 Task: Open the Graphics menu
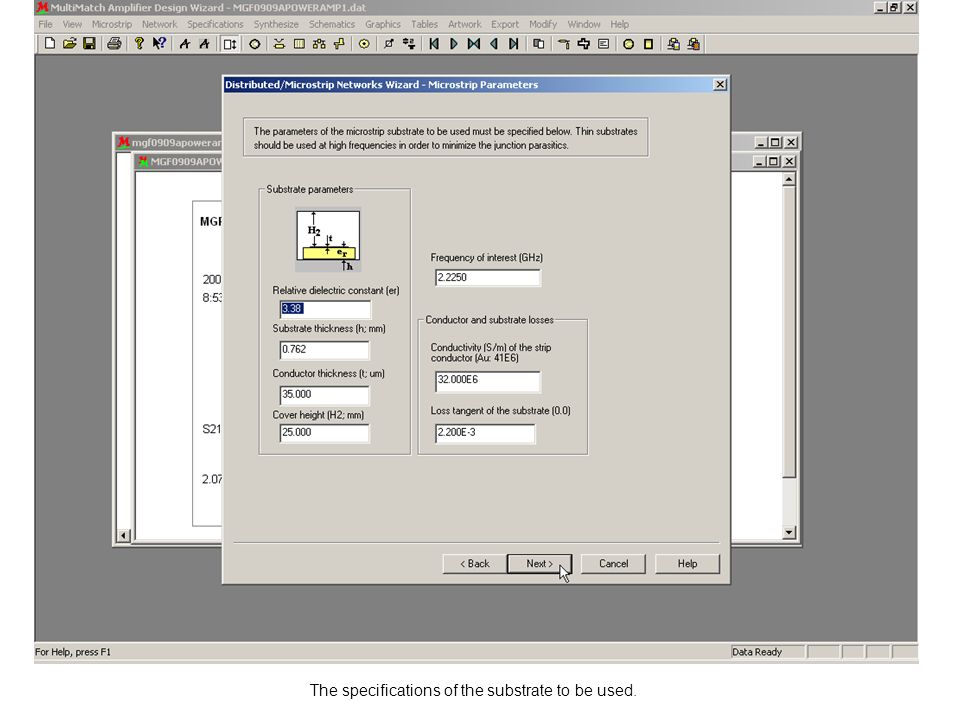(x=383, y=24)
